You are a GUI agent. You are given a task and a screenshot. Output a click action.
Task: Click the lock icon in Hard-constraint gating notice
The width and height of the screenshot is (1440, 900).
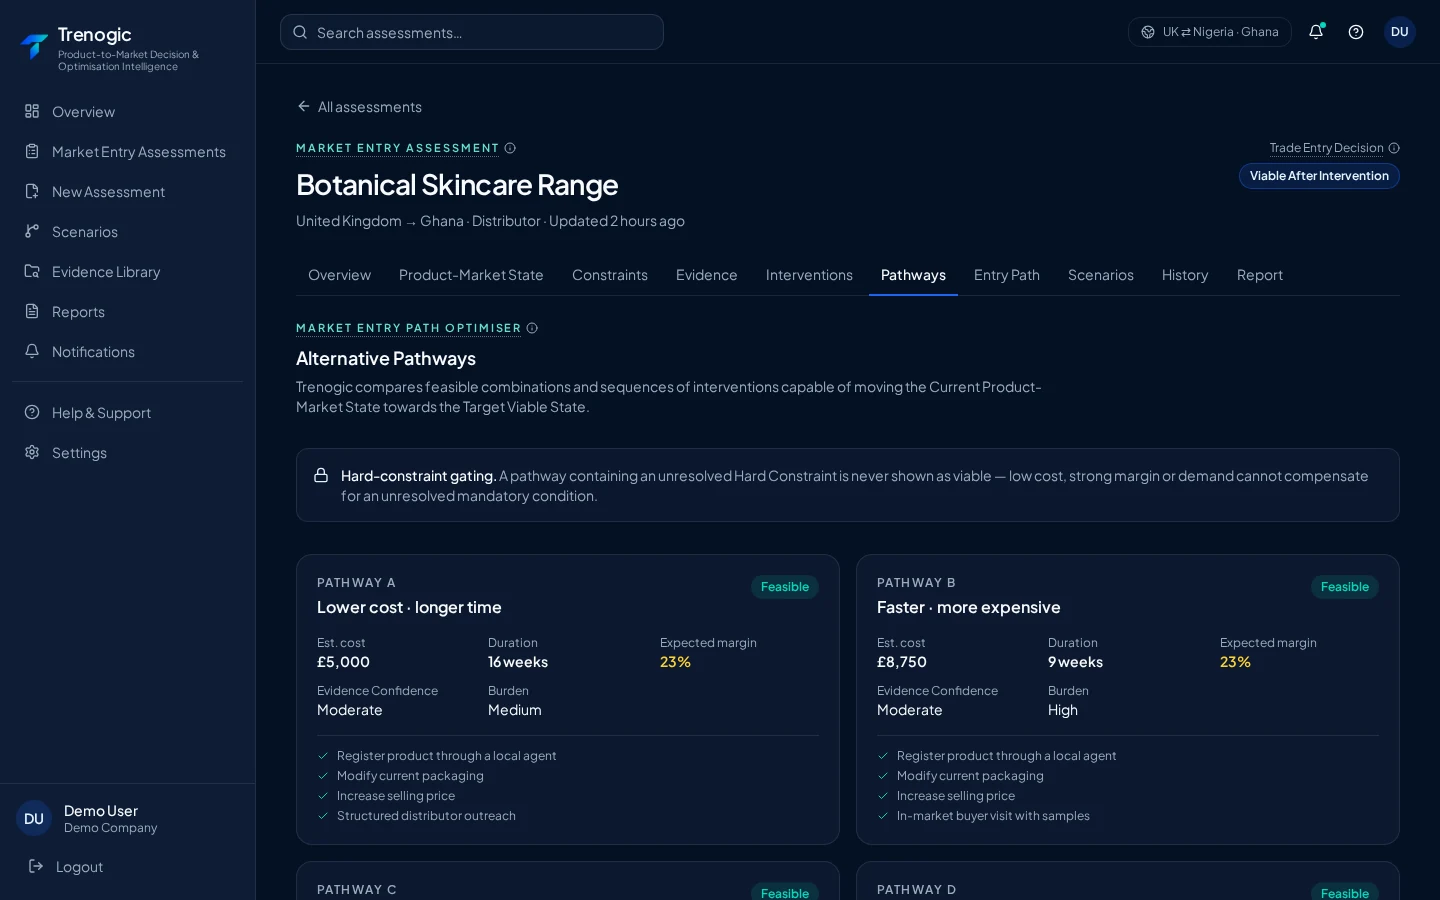click(321, 476)
